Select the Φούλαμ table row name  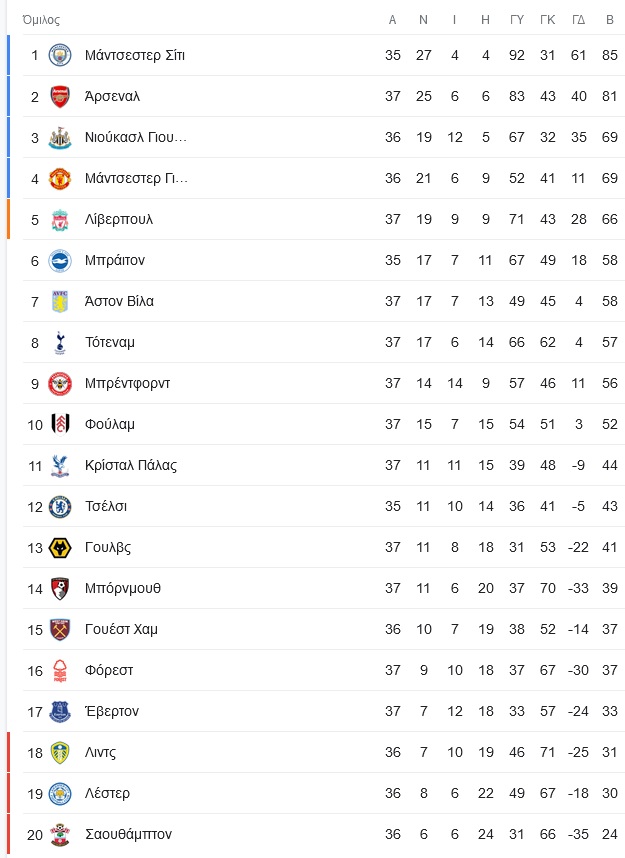(x=110, y=425)
